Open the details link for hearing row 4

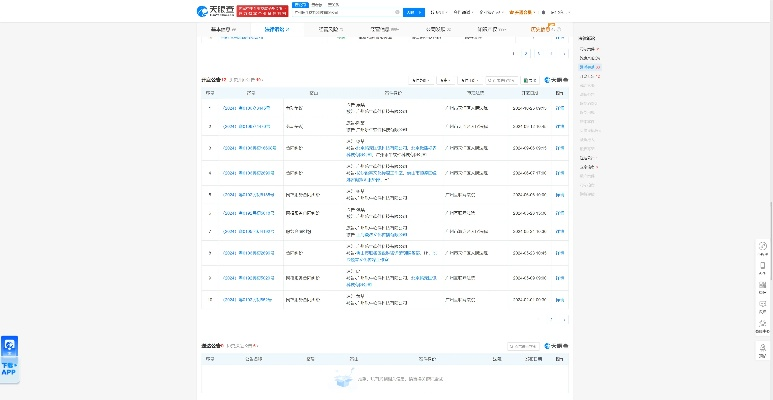point(560,173)
